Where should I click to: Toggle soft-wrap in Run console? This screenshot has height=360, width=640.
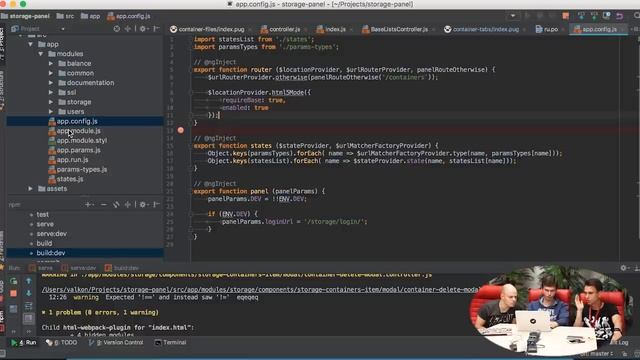[29, 306]
